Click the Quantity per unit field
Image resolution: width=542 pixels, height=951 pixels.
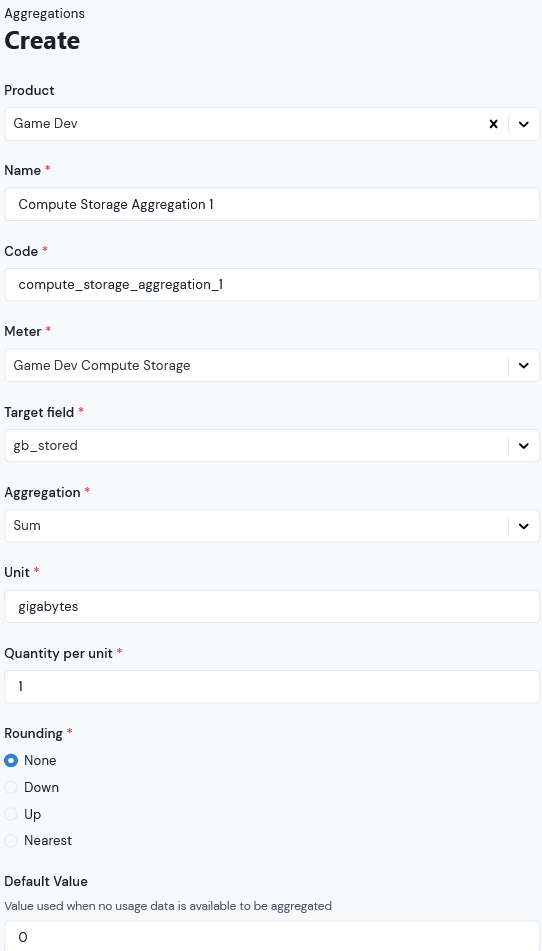click(x=272, y=687)
